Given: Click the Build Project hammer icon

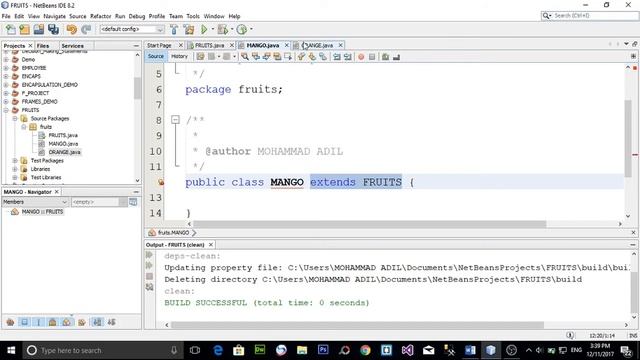Looking at the screenshot, I should coord(174,29).
